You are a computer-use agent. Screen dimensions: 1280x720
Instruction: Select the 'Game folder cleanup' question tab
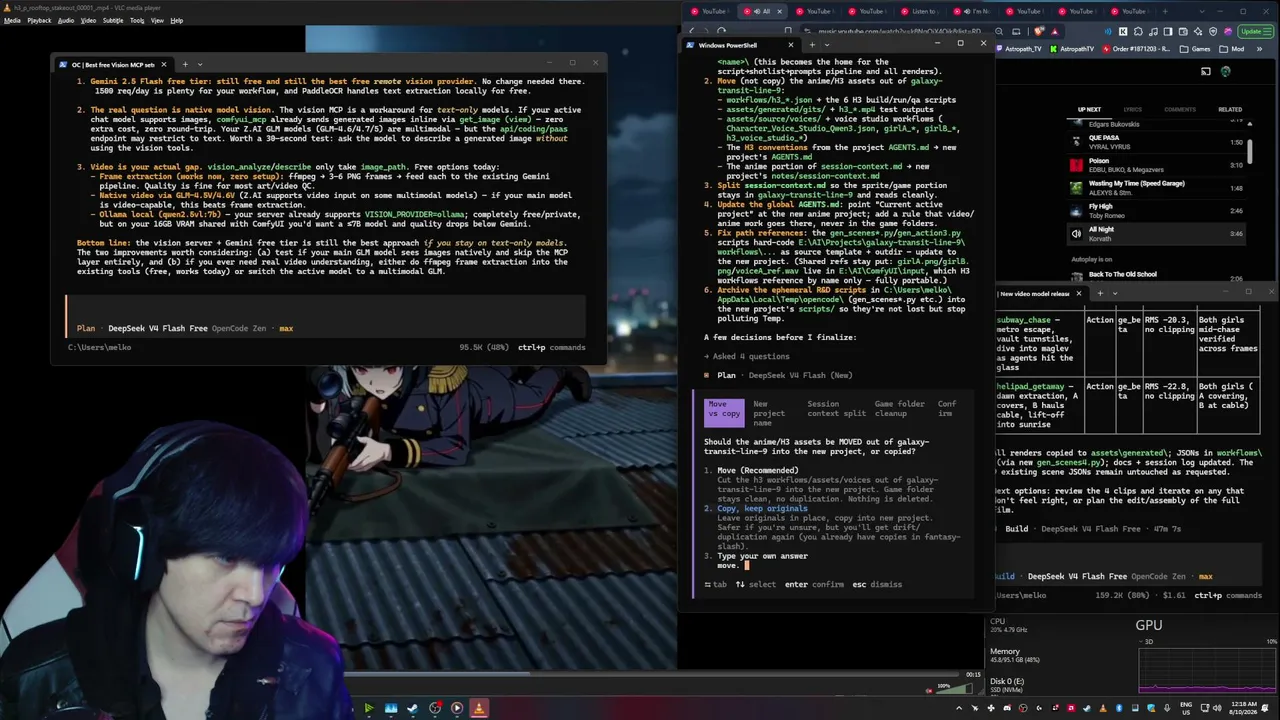pos(900,409)
